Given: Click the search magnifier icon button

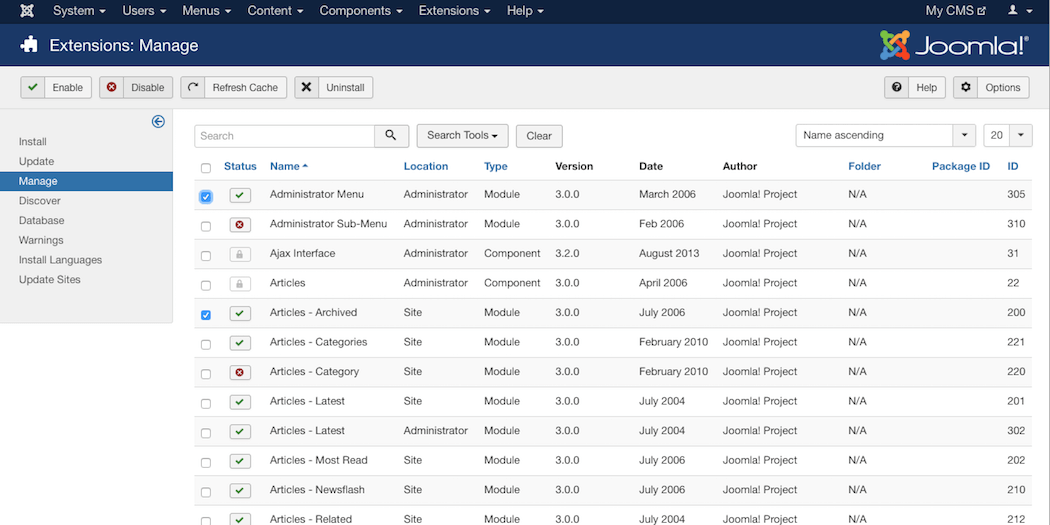Looking at the screenshot, I should pos(391,136).
